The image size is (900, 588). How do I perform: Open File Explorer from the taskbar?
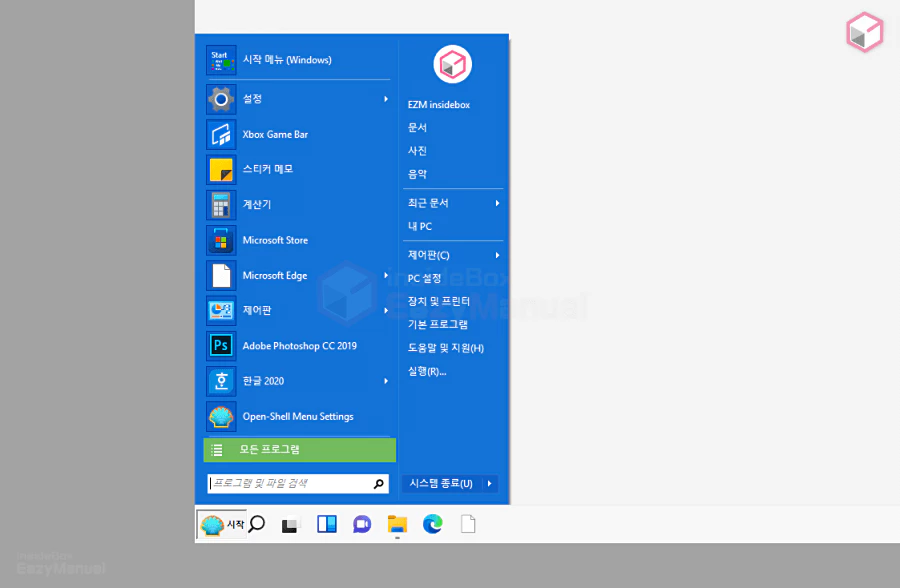(397, 524)
